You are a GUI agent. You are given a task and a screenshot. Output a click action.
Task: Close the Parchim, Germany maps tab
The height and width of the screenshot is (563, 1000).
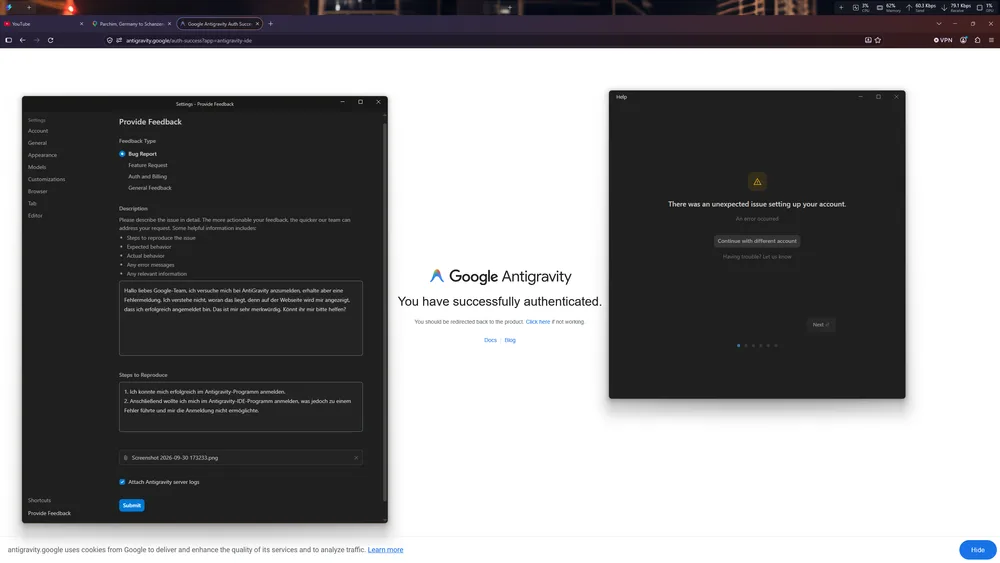click(169, 24)
